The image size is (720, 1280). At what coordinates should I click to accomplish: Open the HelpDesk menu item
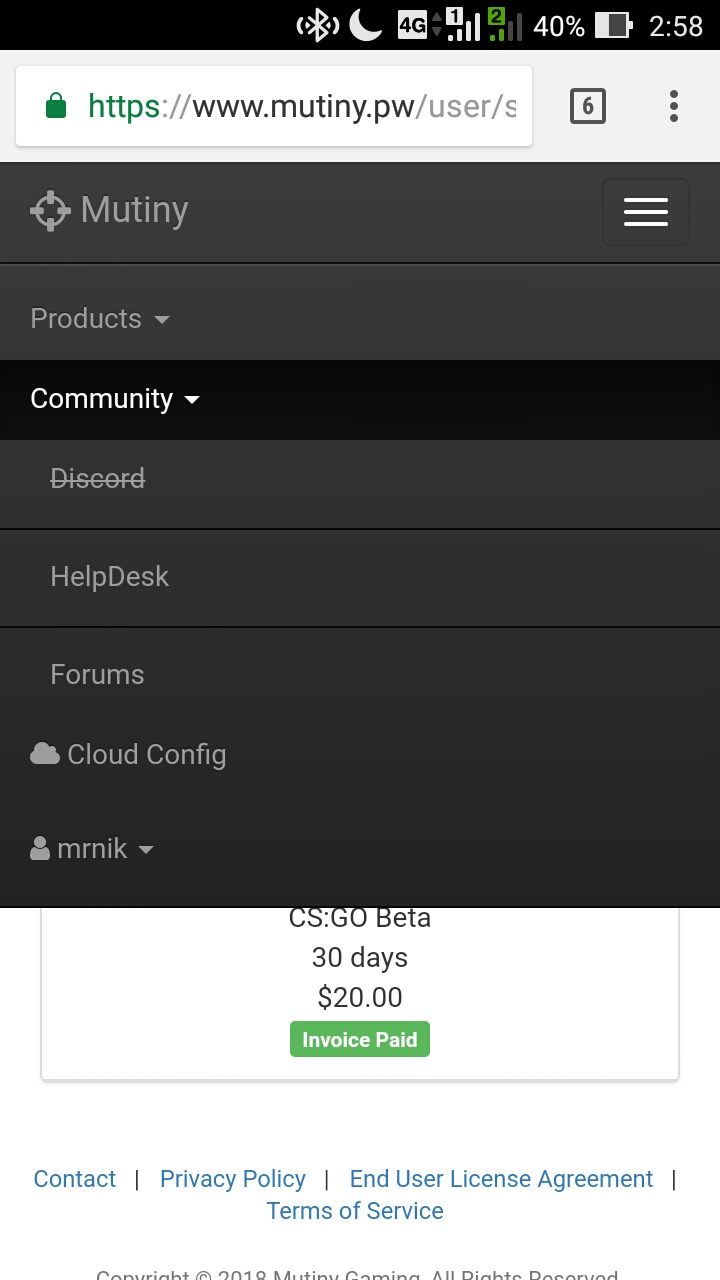pyautogui.click(x=110, y=577)
